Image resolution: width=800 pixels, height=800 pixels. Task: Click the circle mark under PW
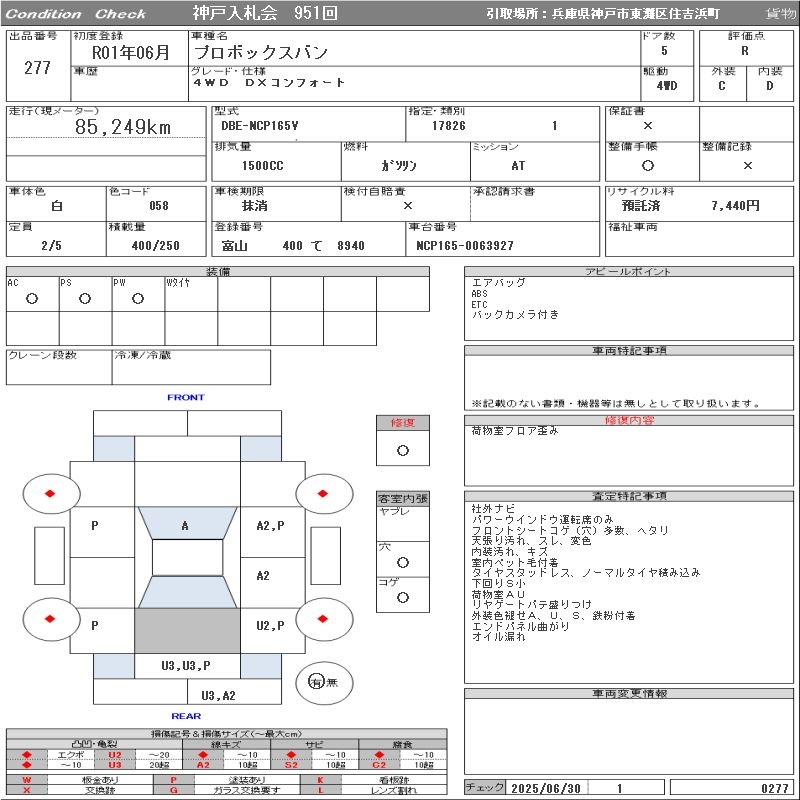pyautogui.click(x=138, y=299)
